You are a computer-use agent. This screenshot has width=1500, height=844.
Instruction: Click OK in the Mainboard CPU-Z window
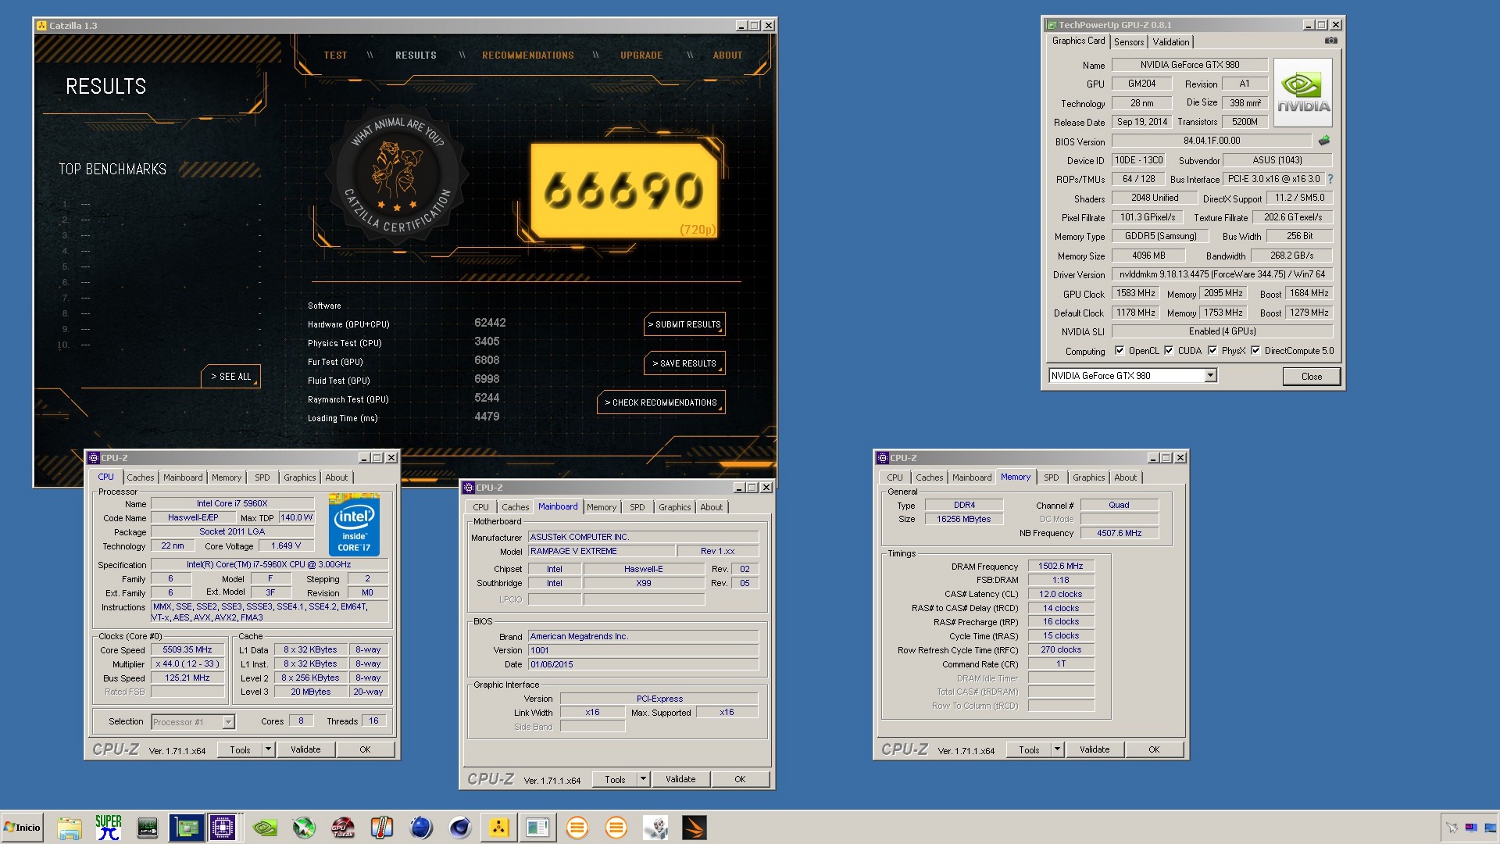point(740,779)
